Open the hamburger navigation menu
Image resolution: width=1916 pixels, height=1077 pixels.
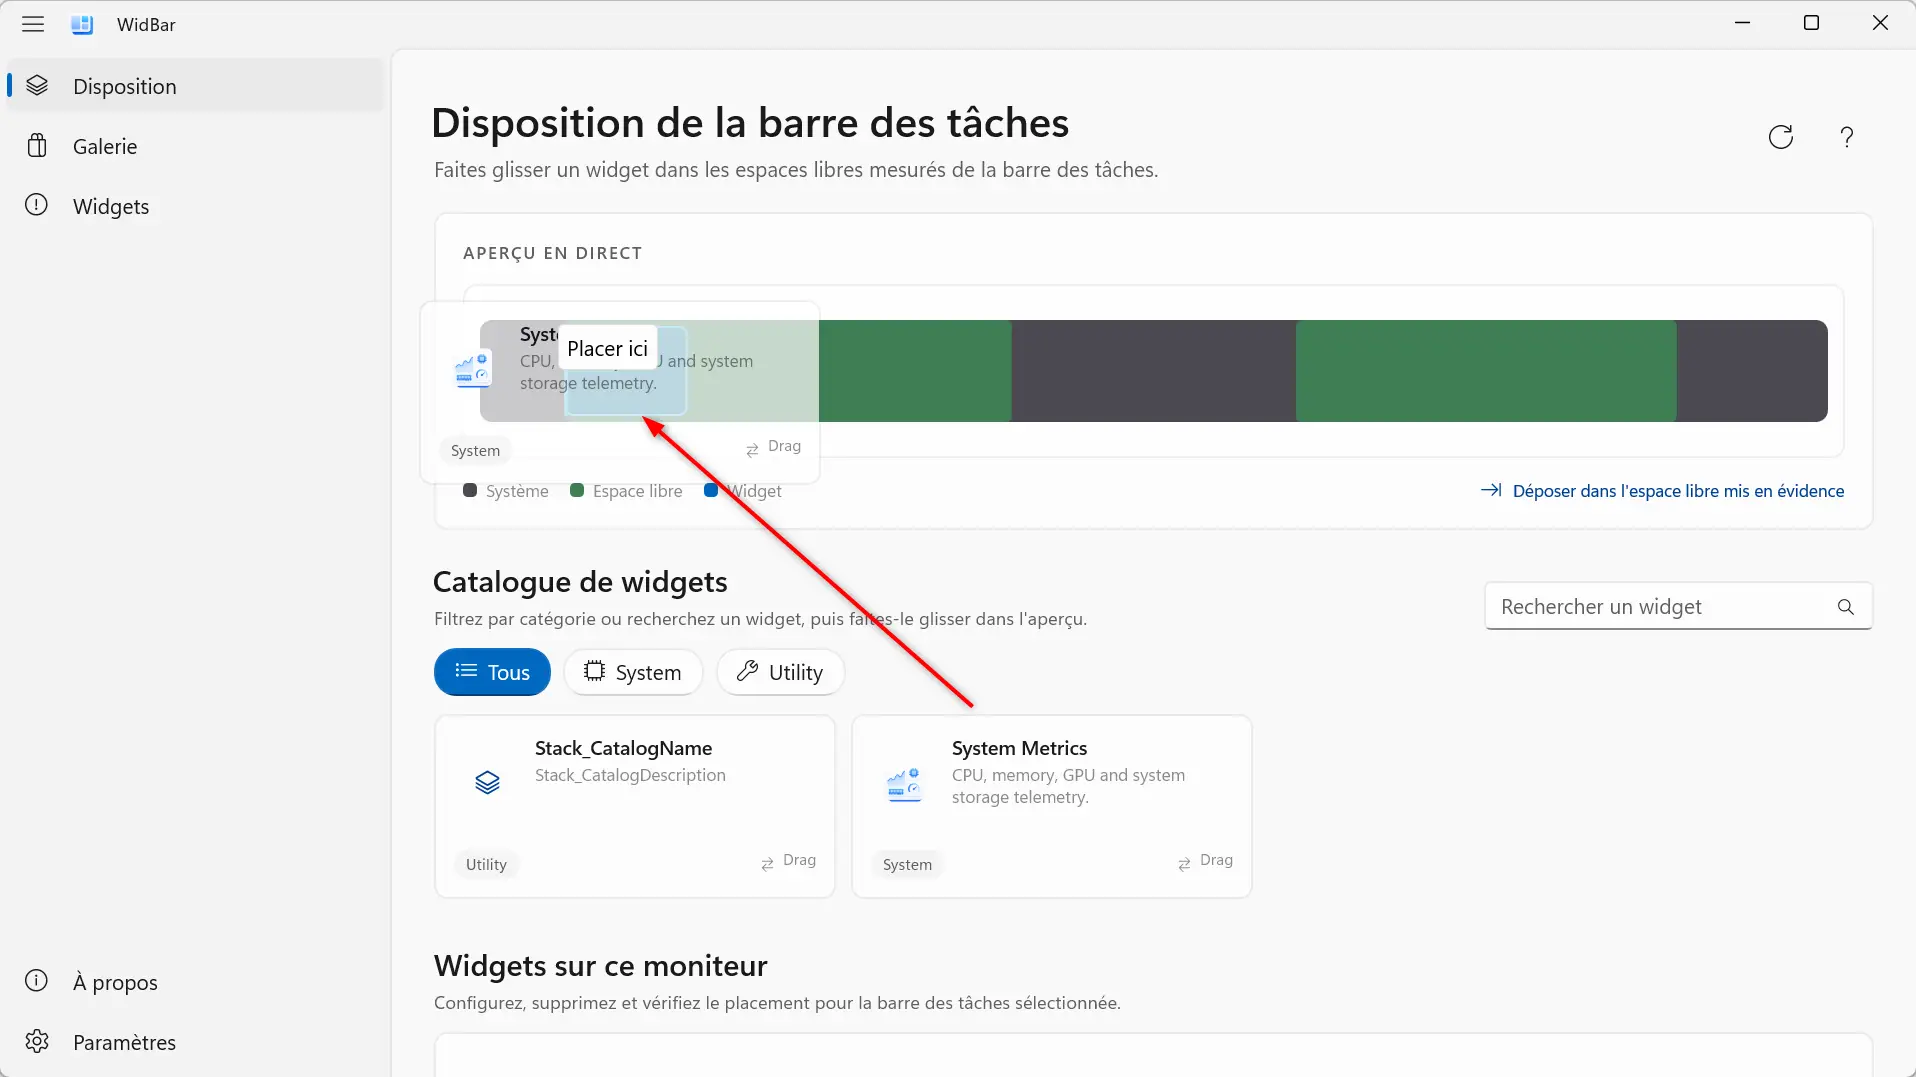pos(33,24)
